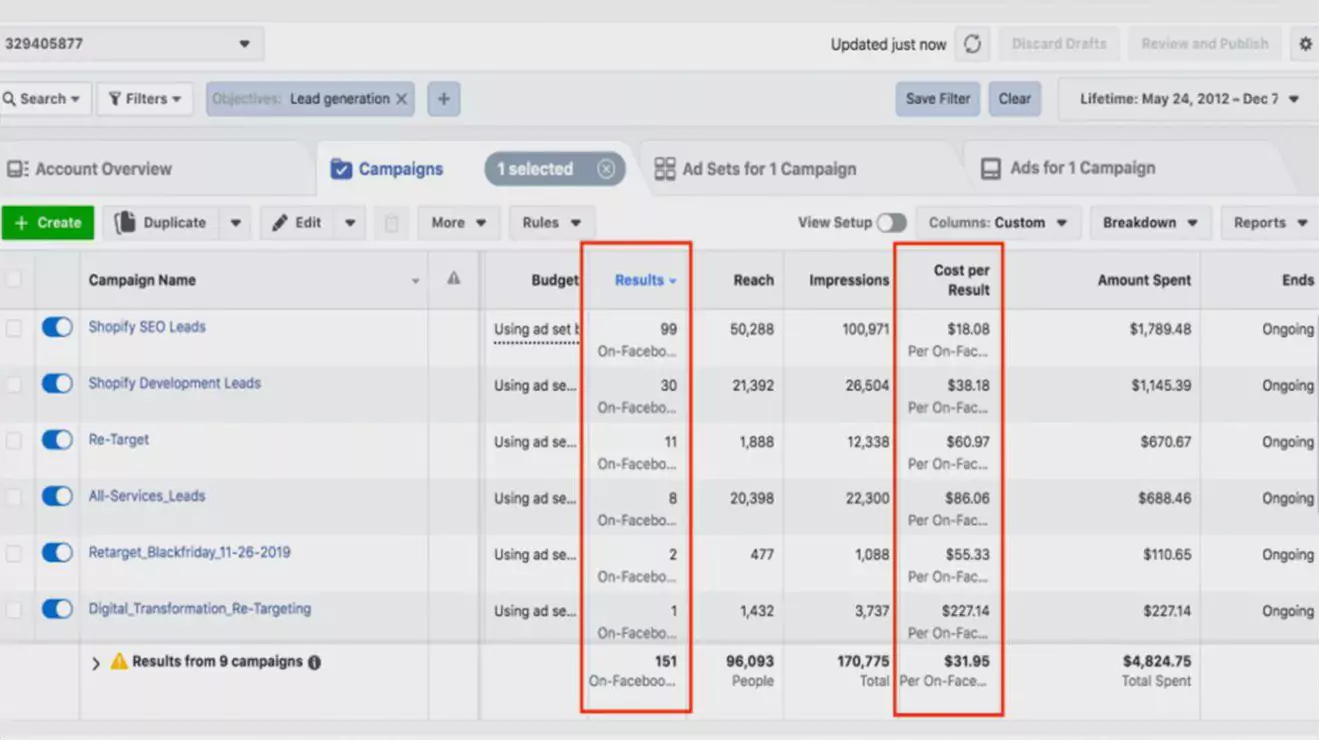This screenshot has width=1319, height=740.
Task: Disable the Re-Target campaign toggle
Action: [x=57, y=440]
